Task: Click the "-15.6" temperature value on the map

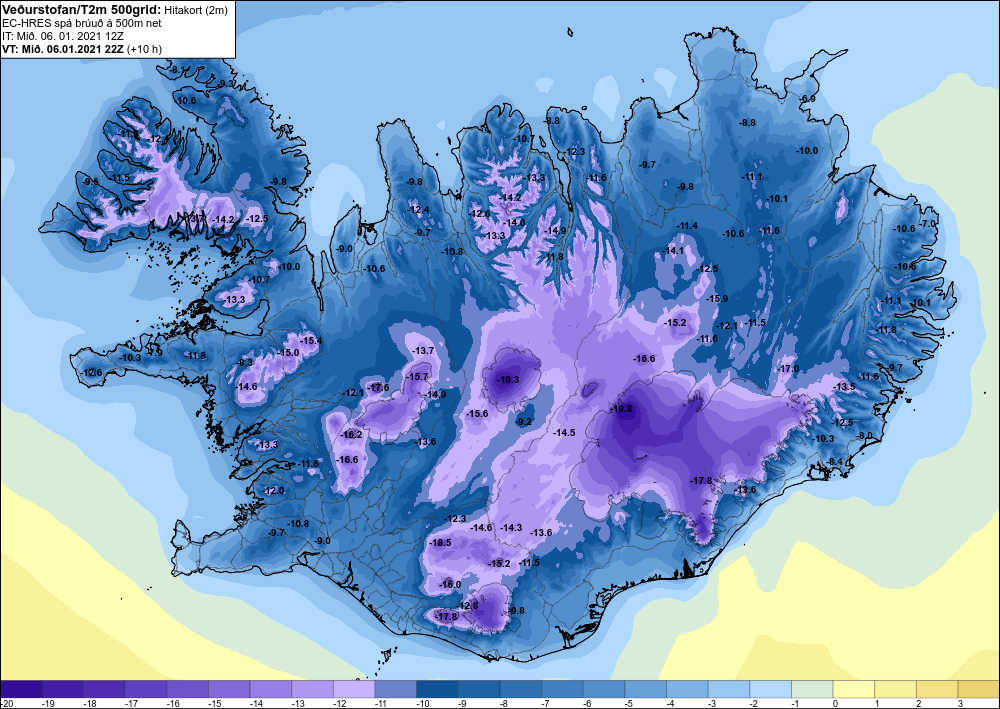Action: pos(477,414)
